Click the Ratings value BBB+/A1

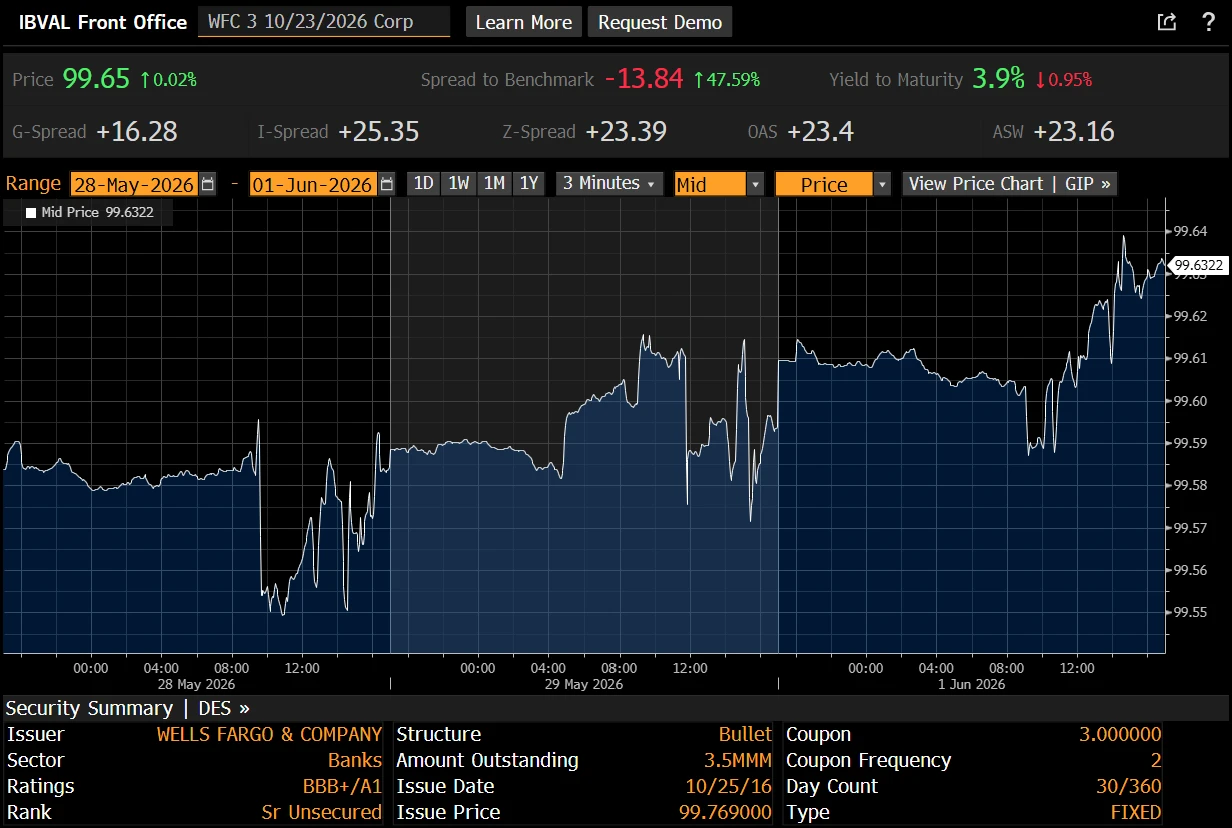tap(342, 786)
